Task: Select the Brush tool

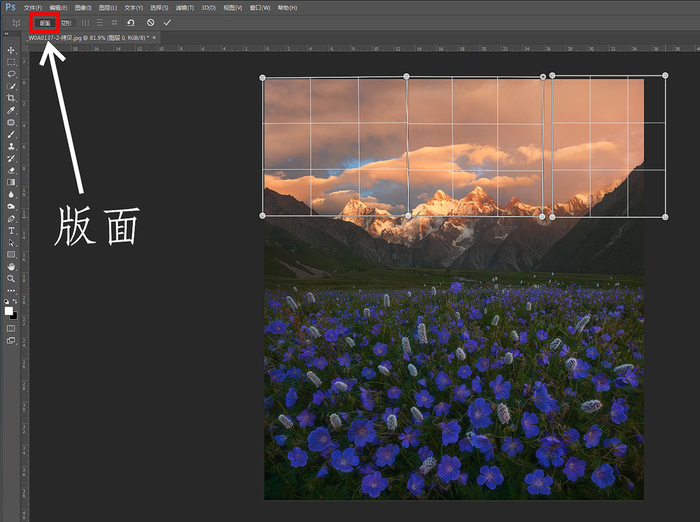Action: [x=11, y=134]
